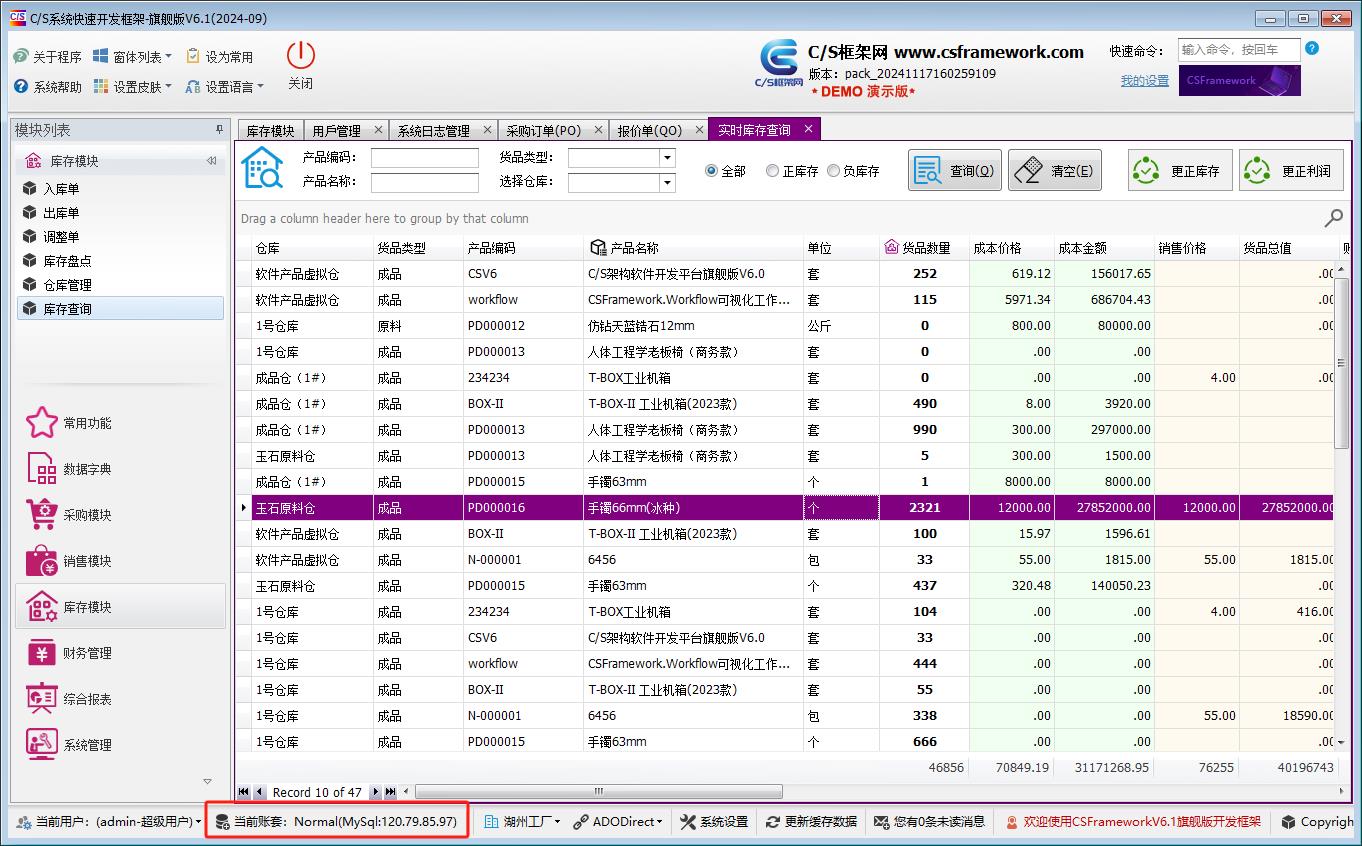
Task: Click the red power 关闭 icon
Action: point(300,56)
